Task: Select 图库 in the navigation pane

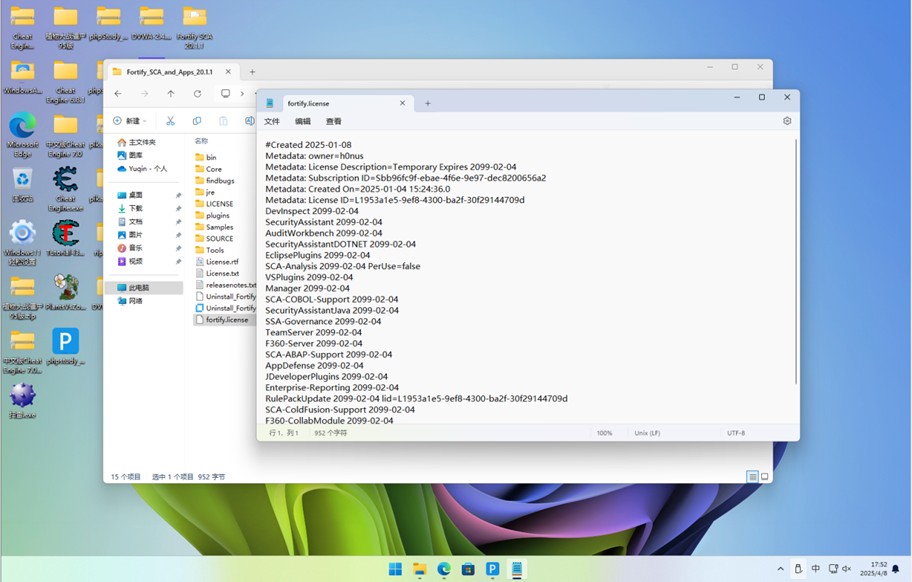Action: (x=136, y=155)
